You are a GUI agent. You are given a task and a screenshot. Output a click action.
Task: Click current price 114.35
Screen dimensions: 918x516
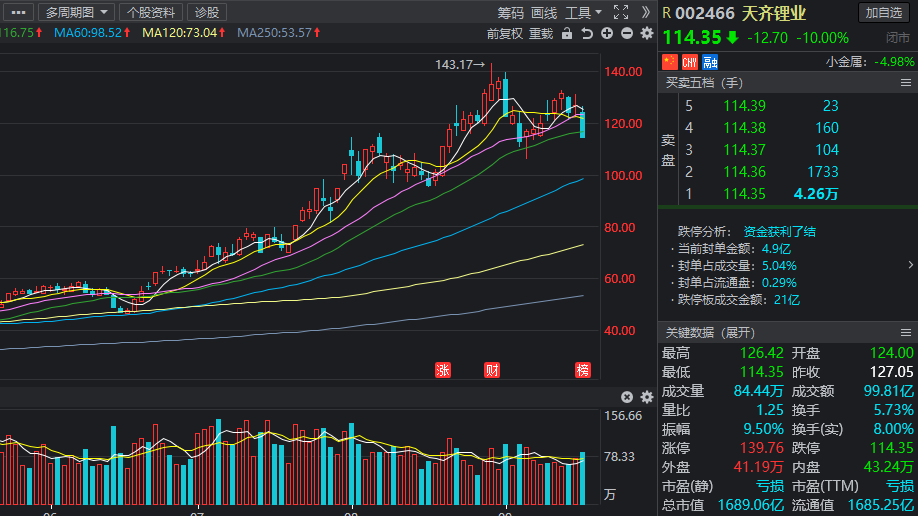[692, 38]
